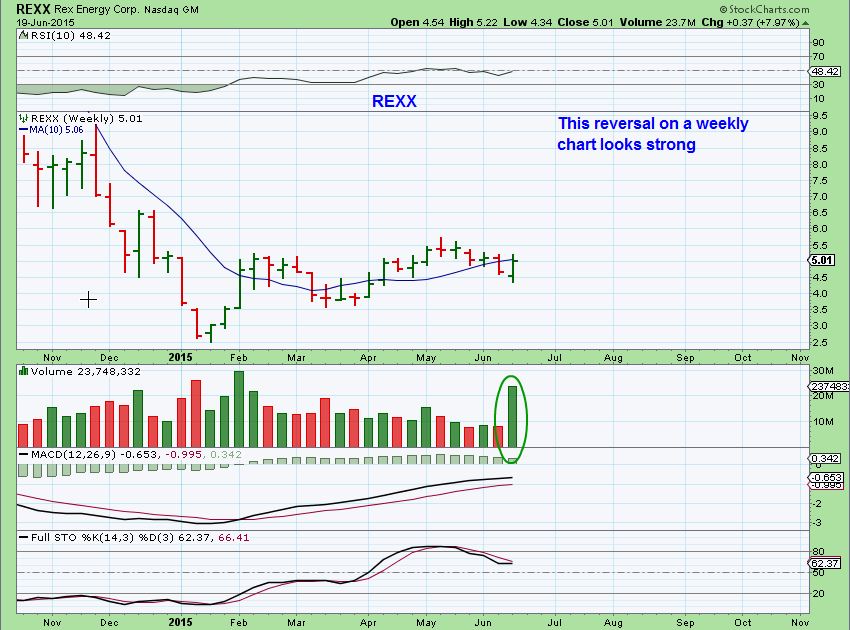Screen dimensions: 850x630
Task: Click the 'Volume 23.7M' header value
Action: 658,22
